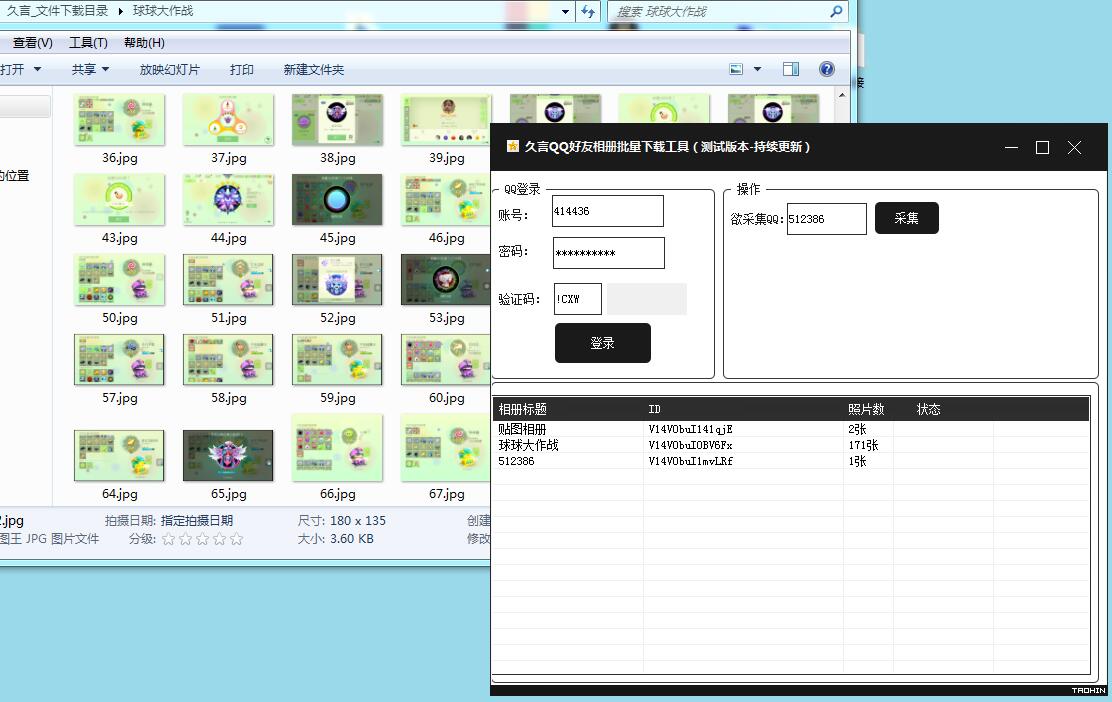Click the Explorer search magnifier icon

click(x=837, y=11)
